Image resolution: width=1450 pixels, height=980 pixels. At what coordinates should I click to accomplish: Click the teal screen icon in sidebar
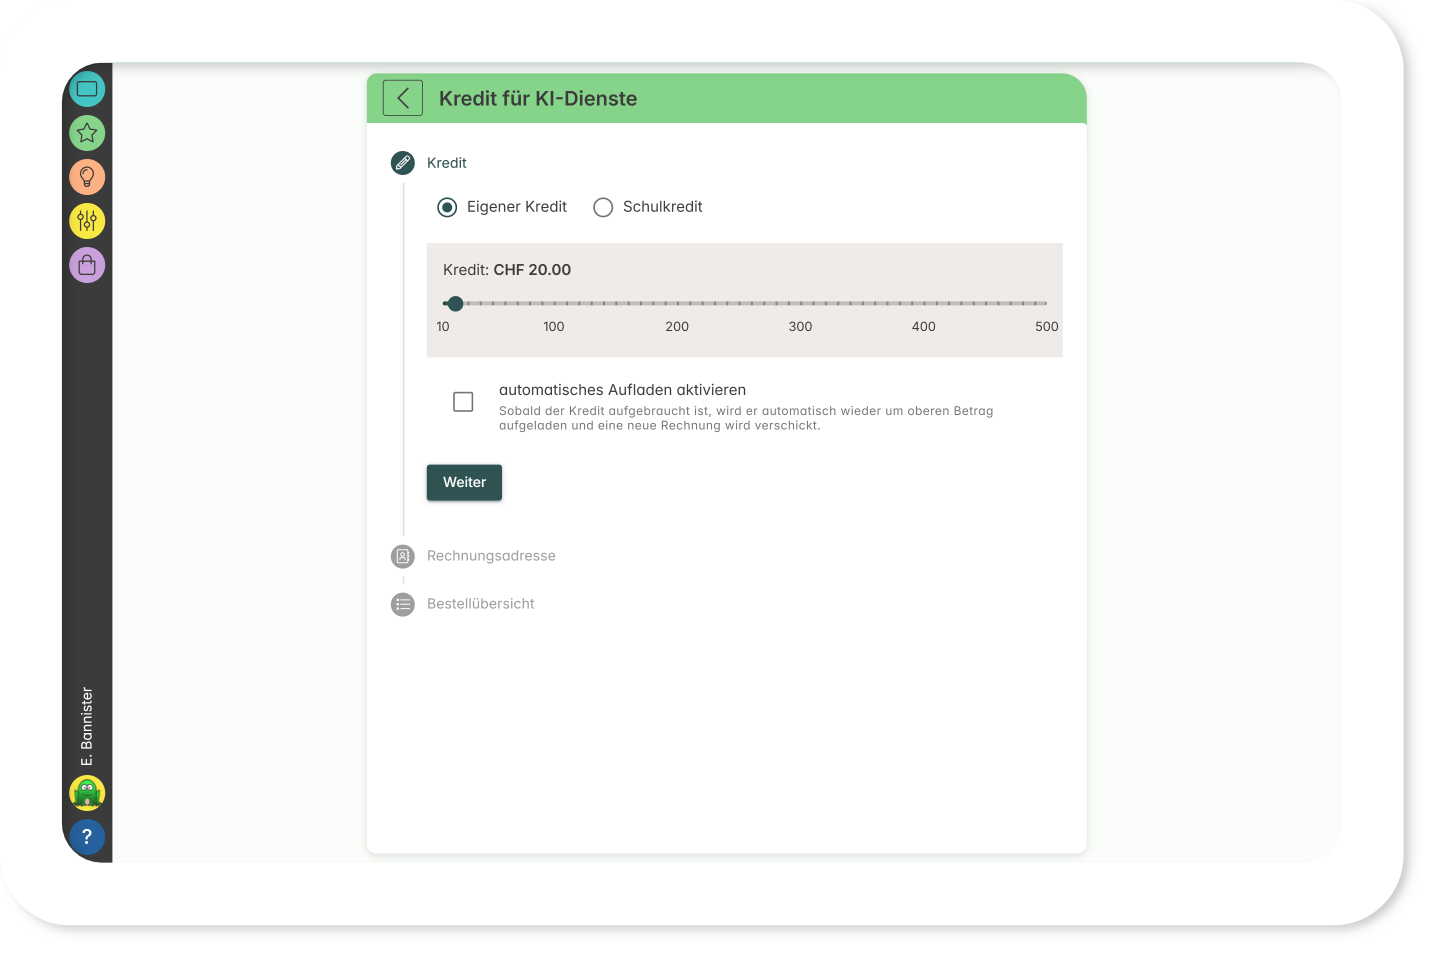click(x=87, y=89)
